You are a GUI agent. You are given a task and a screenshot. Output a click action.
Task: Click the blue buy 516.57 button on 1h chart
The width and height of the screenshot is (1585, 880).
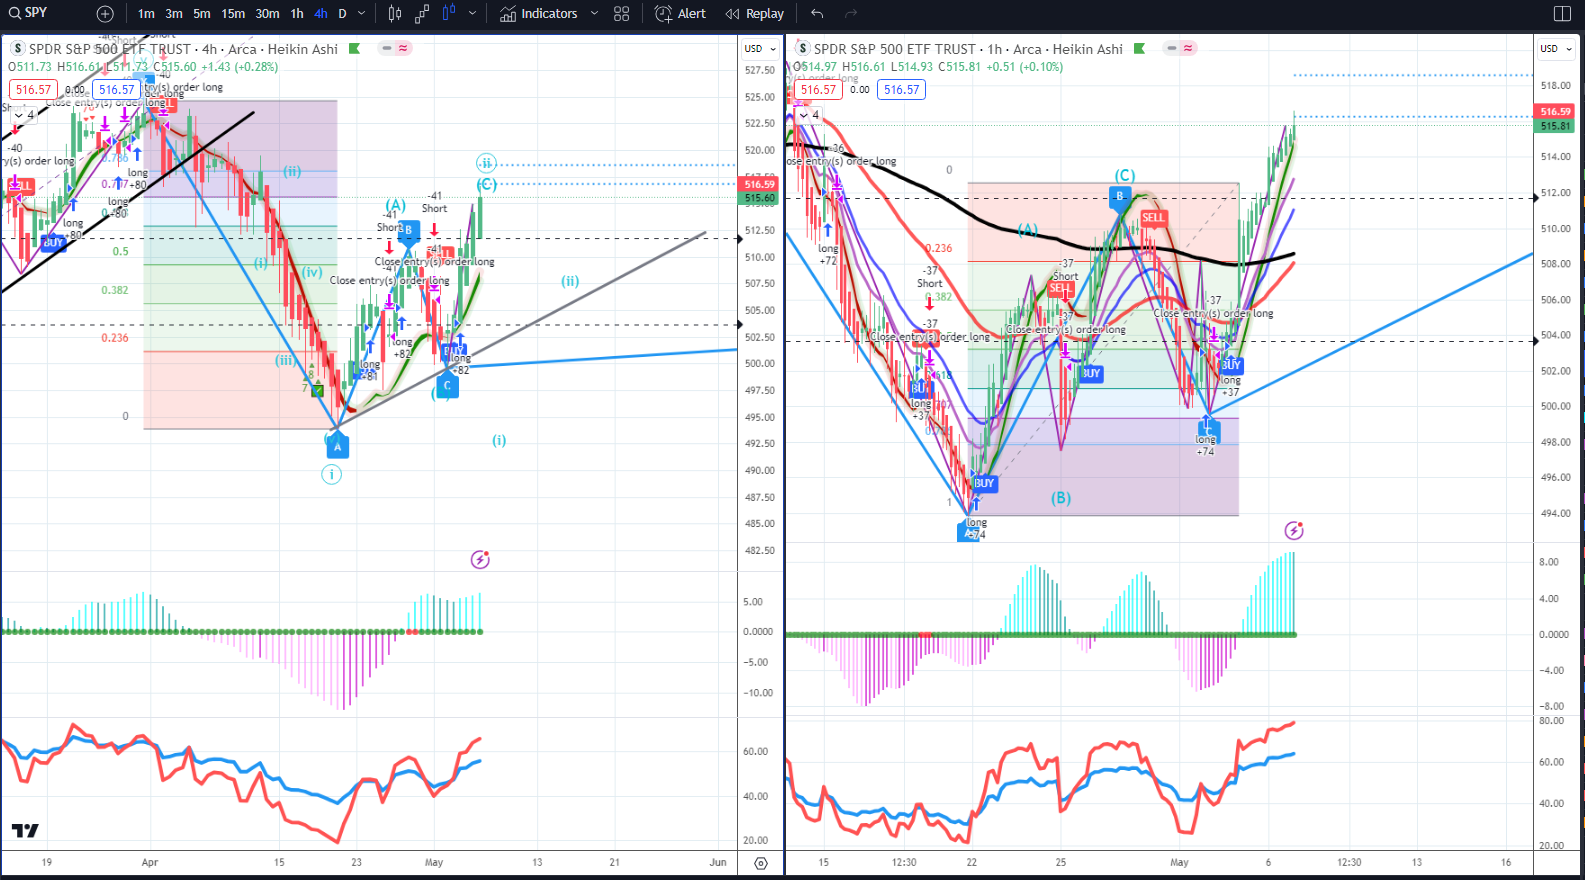[x=901, y=90]
